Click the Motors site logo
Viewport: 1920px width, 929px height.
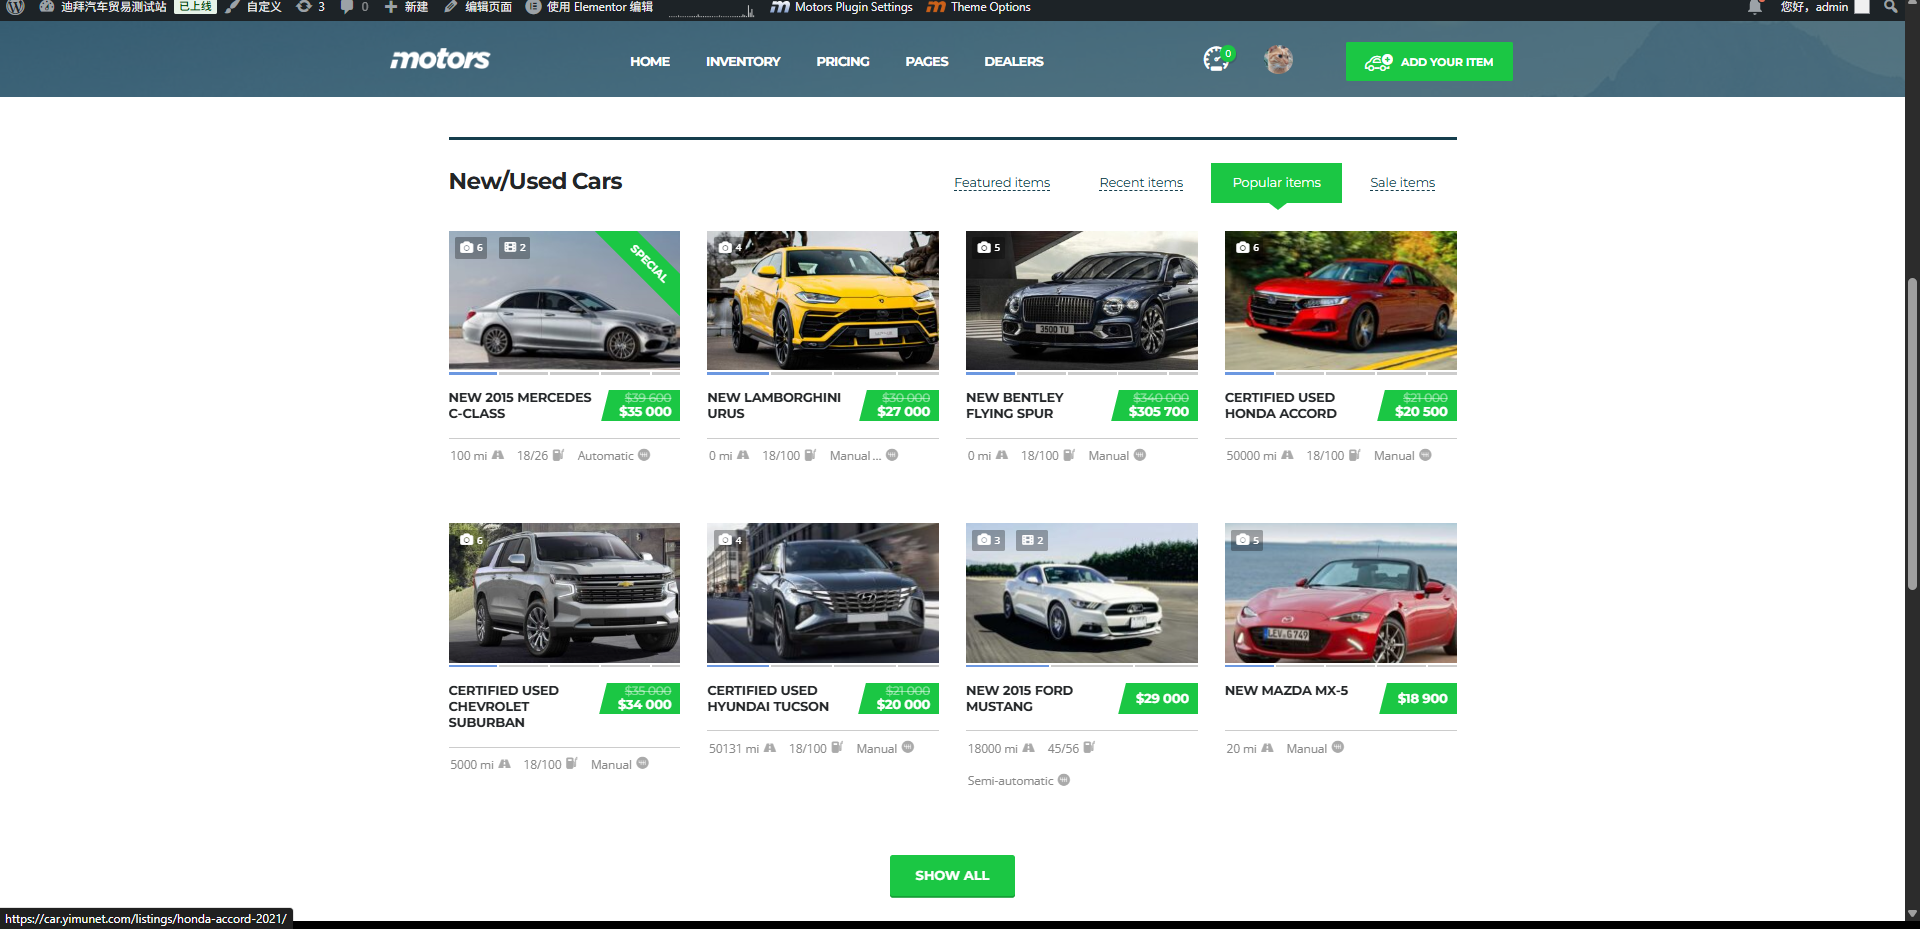[x=440, y=59]
